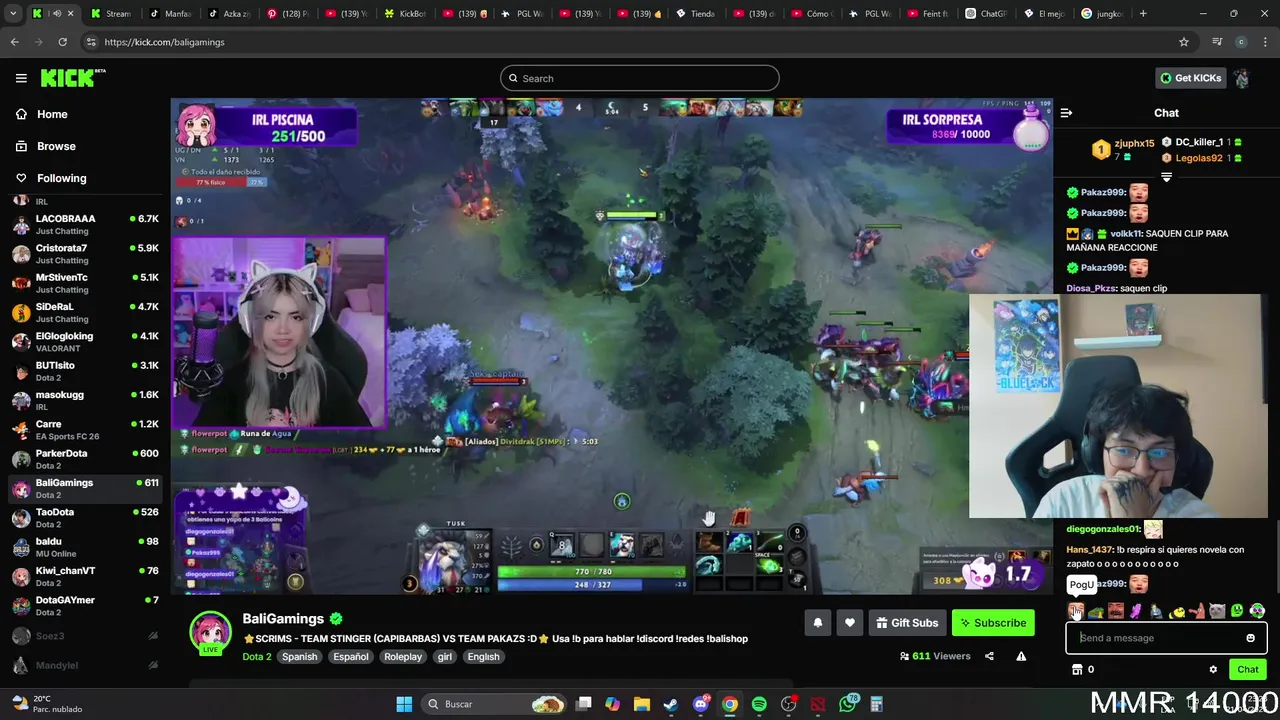Screen dimensions: 1280x720
Task: Select the green frog quick emote
Action: tap(1096, 611)
